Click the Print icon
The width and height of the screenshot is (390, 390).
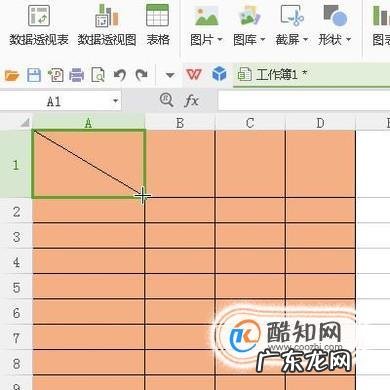[77, 75]
